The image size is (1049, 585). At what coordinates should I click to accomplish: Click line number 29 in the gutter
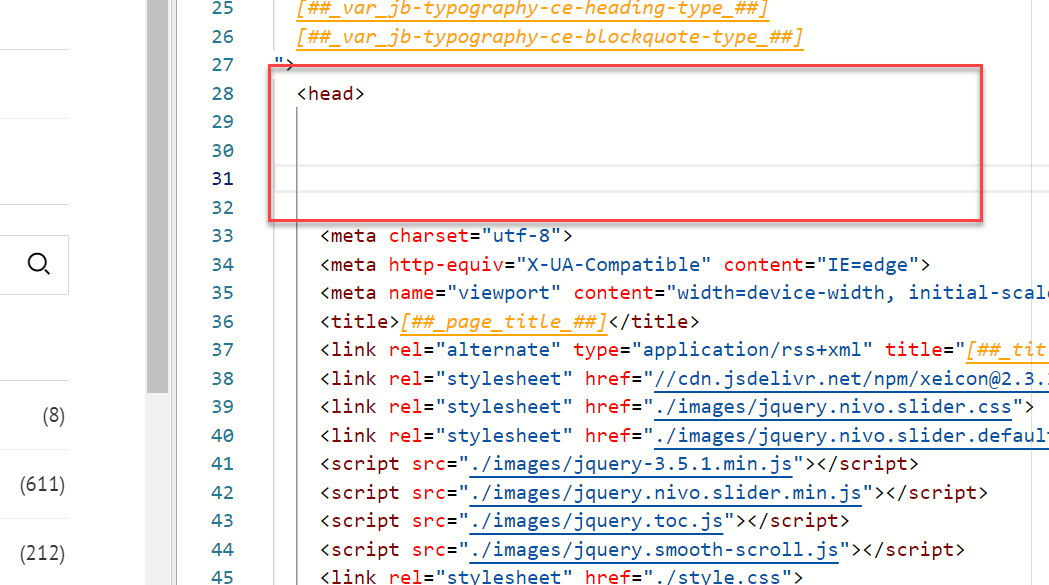coord(222,122)
